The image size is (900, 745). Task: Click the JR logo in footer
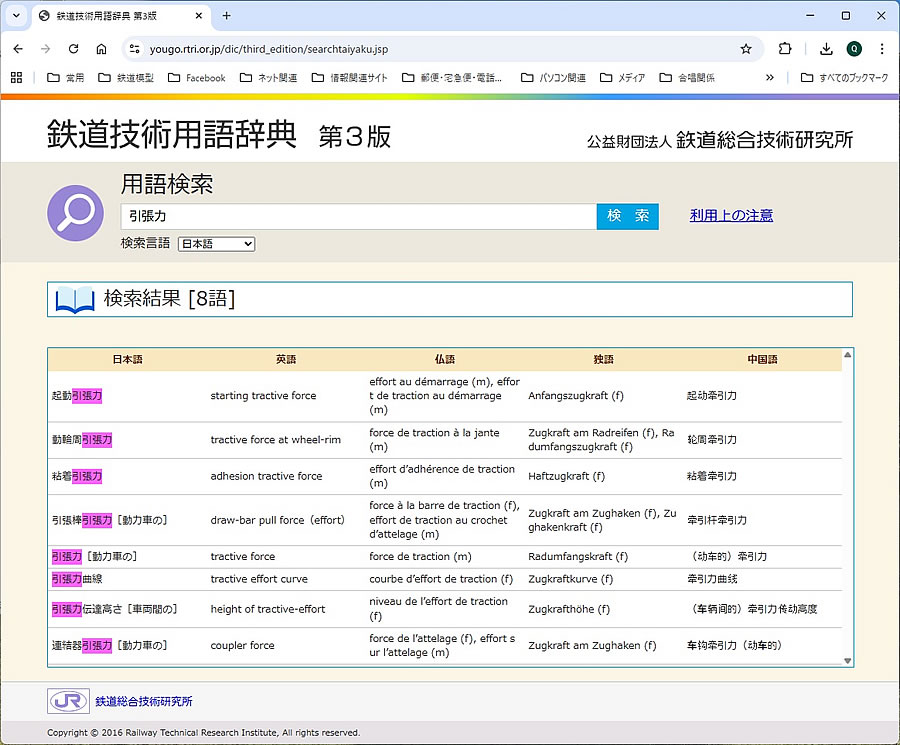tap(68, 701)
